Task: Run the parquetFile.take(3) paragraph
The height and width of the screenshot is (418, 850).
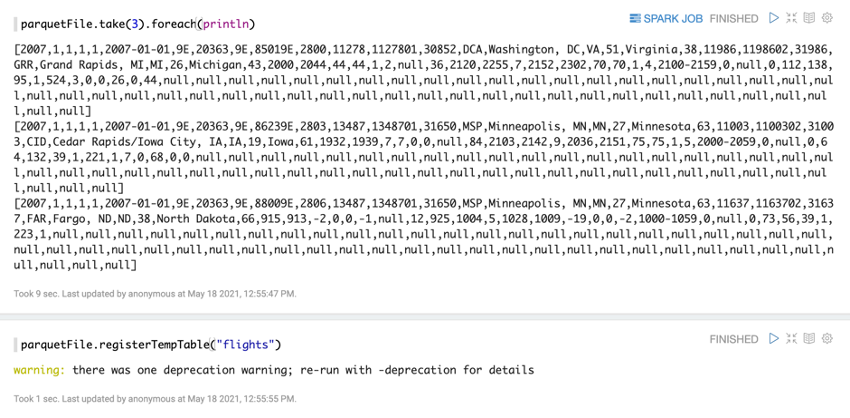Action: click(x=774, y=18)
